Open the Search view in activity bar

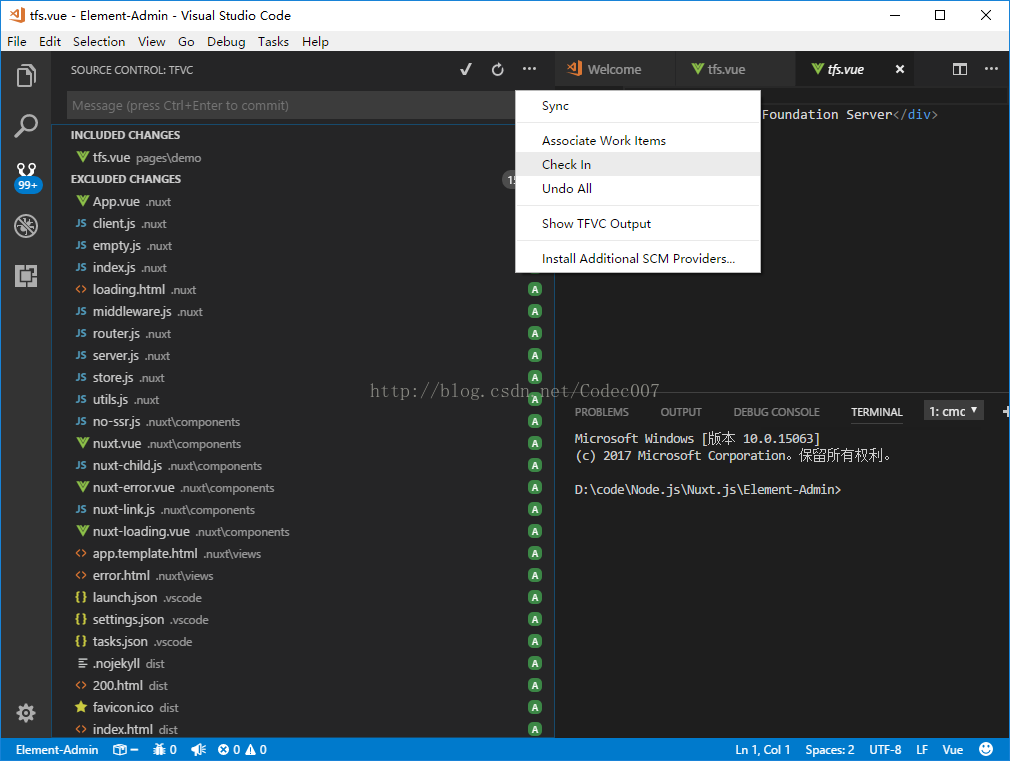(26, 126)
